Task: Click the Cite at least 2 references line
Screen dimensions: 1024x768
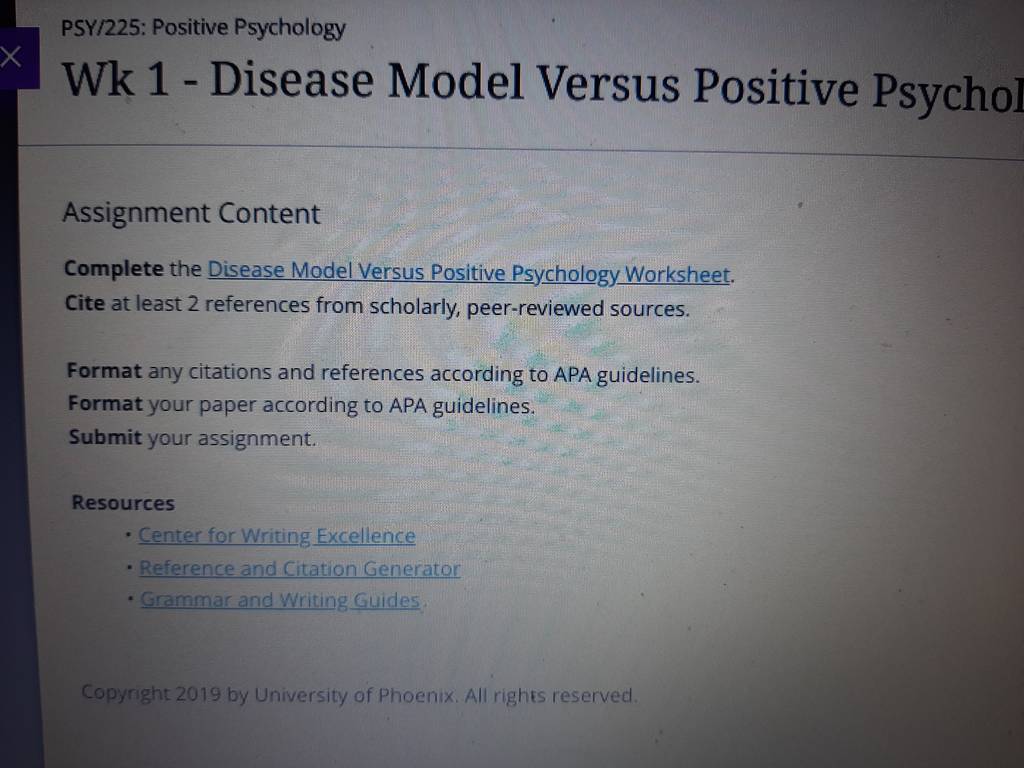Action: click(377, 306)
